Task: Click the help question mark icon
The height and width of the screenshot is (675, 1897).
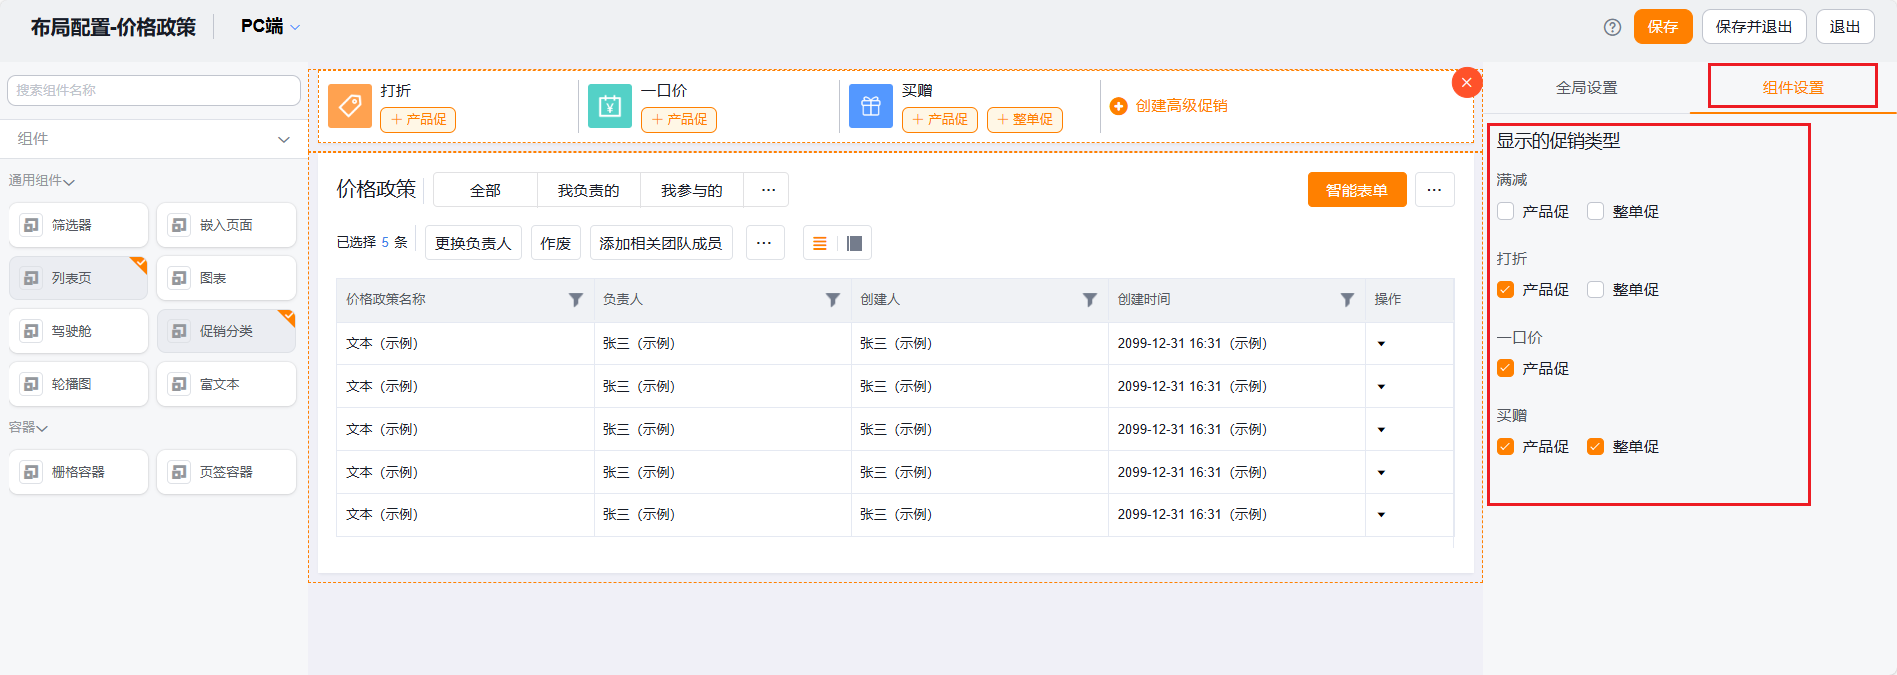Action: point(1612,27)
